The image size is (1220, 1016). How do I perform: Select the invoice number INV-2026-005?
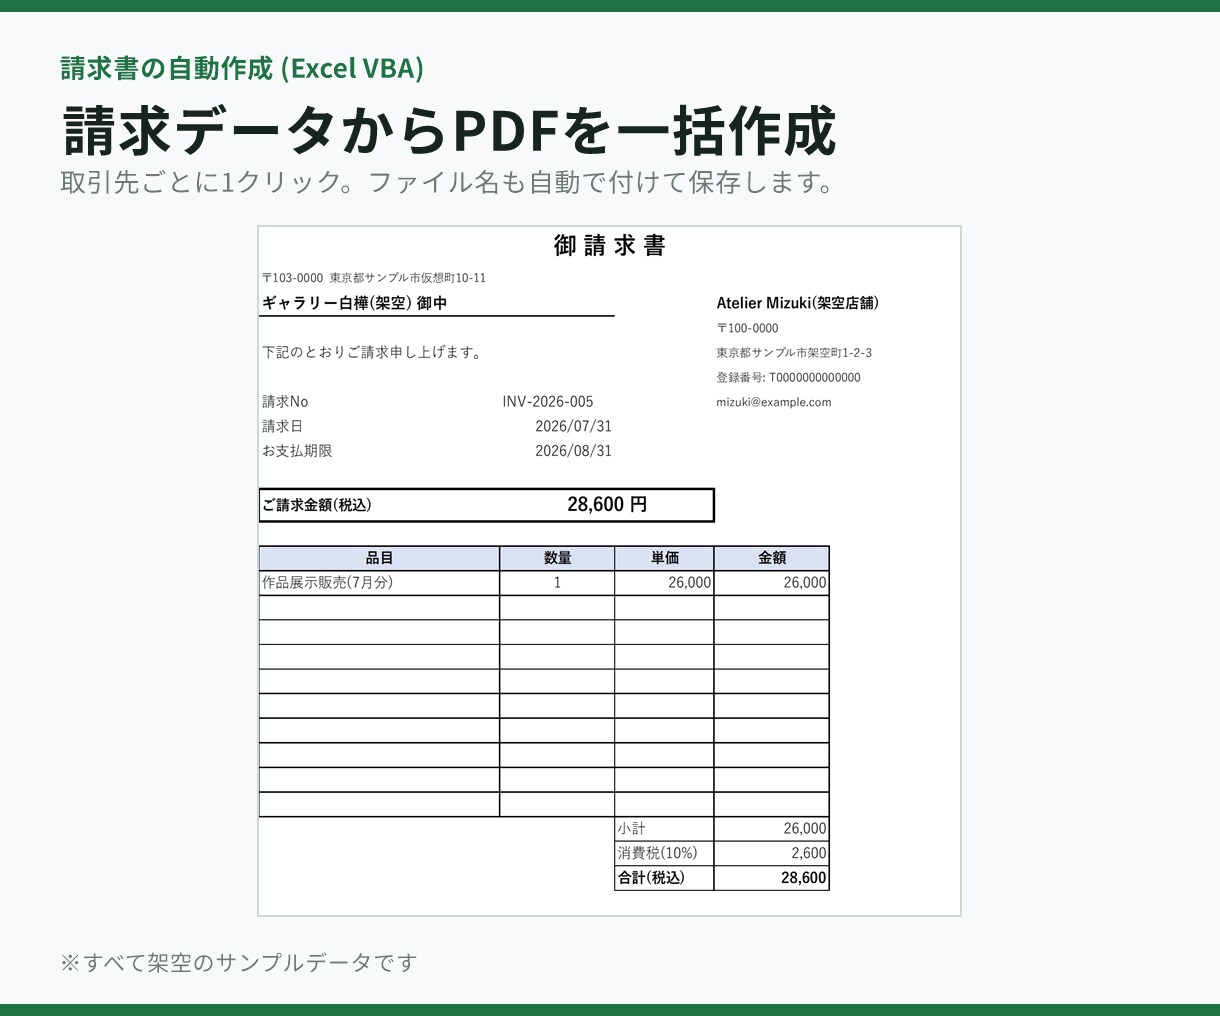(x=548, y=402)
